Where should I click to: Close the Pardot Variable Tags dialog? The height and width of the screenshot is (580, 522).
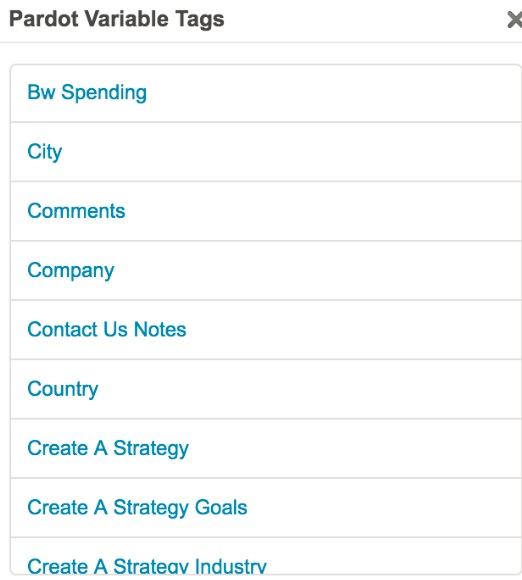pos(515,20)
